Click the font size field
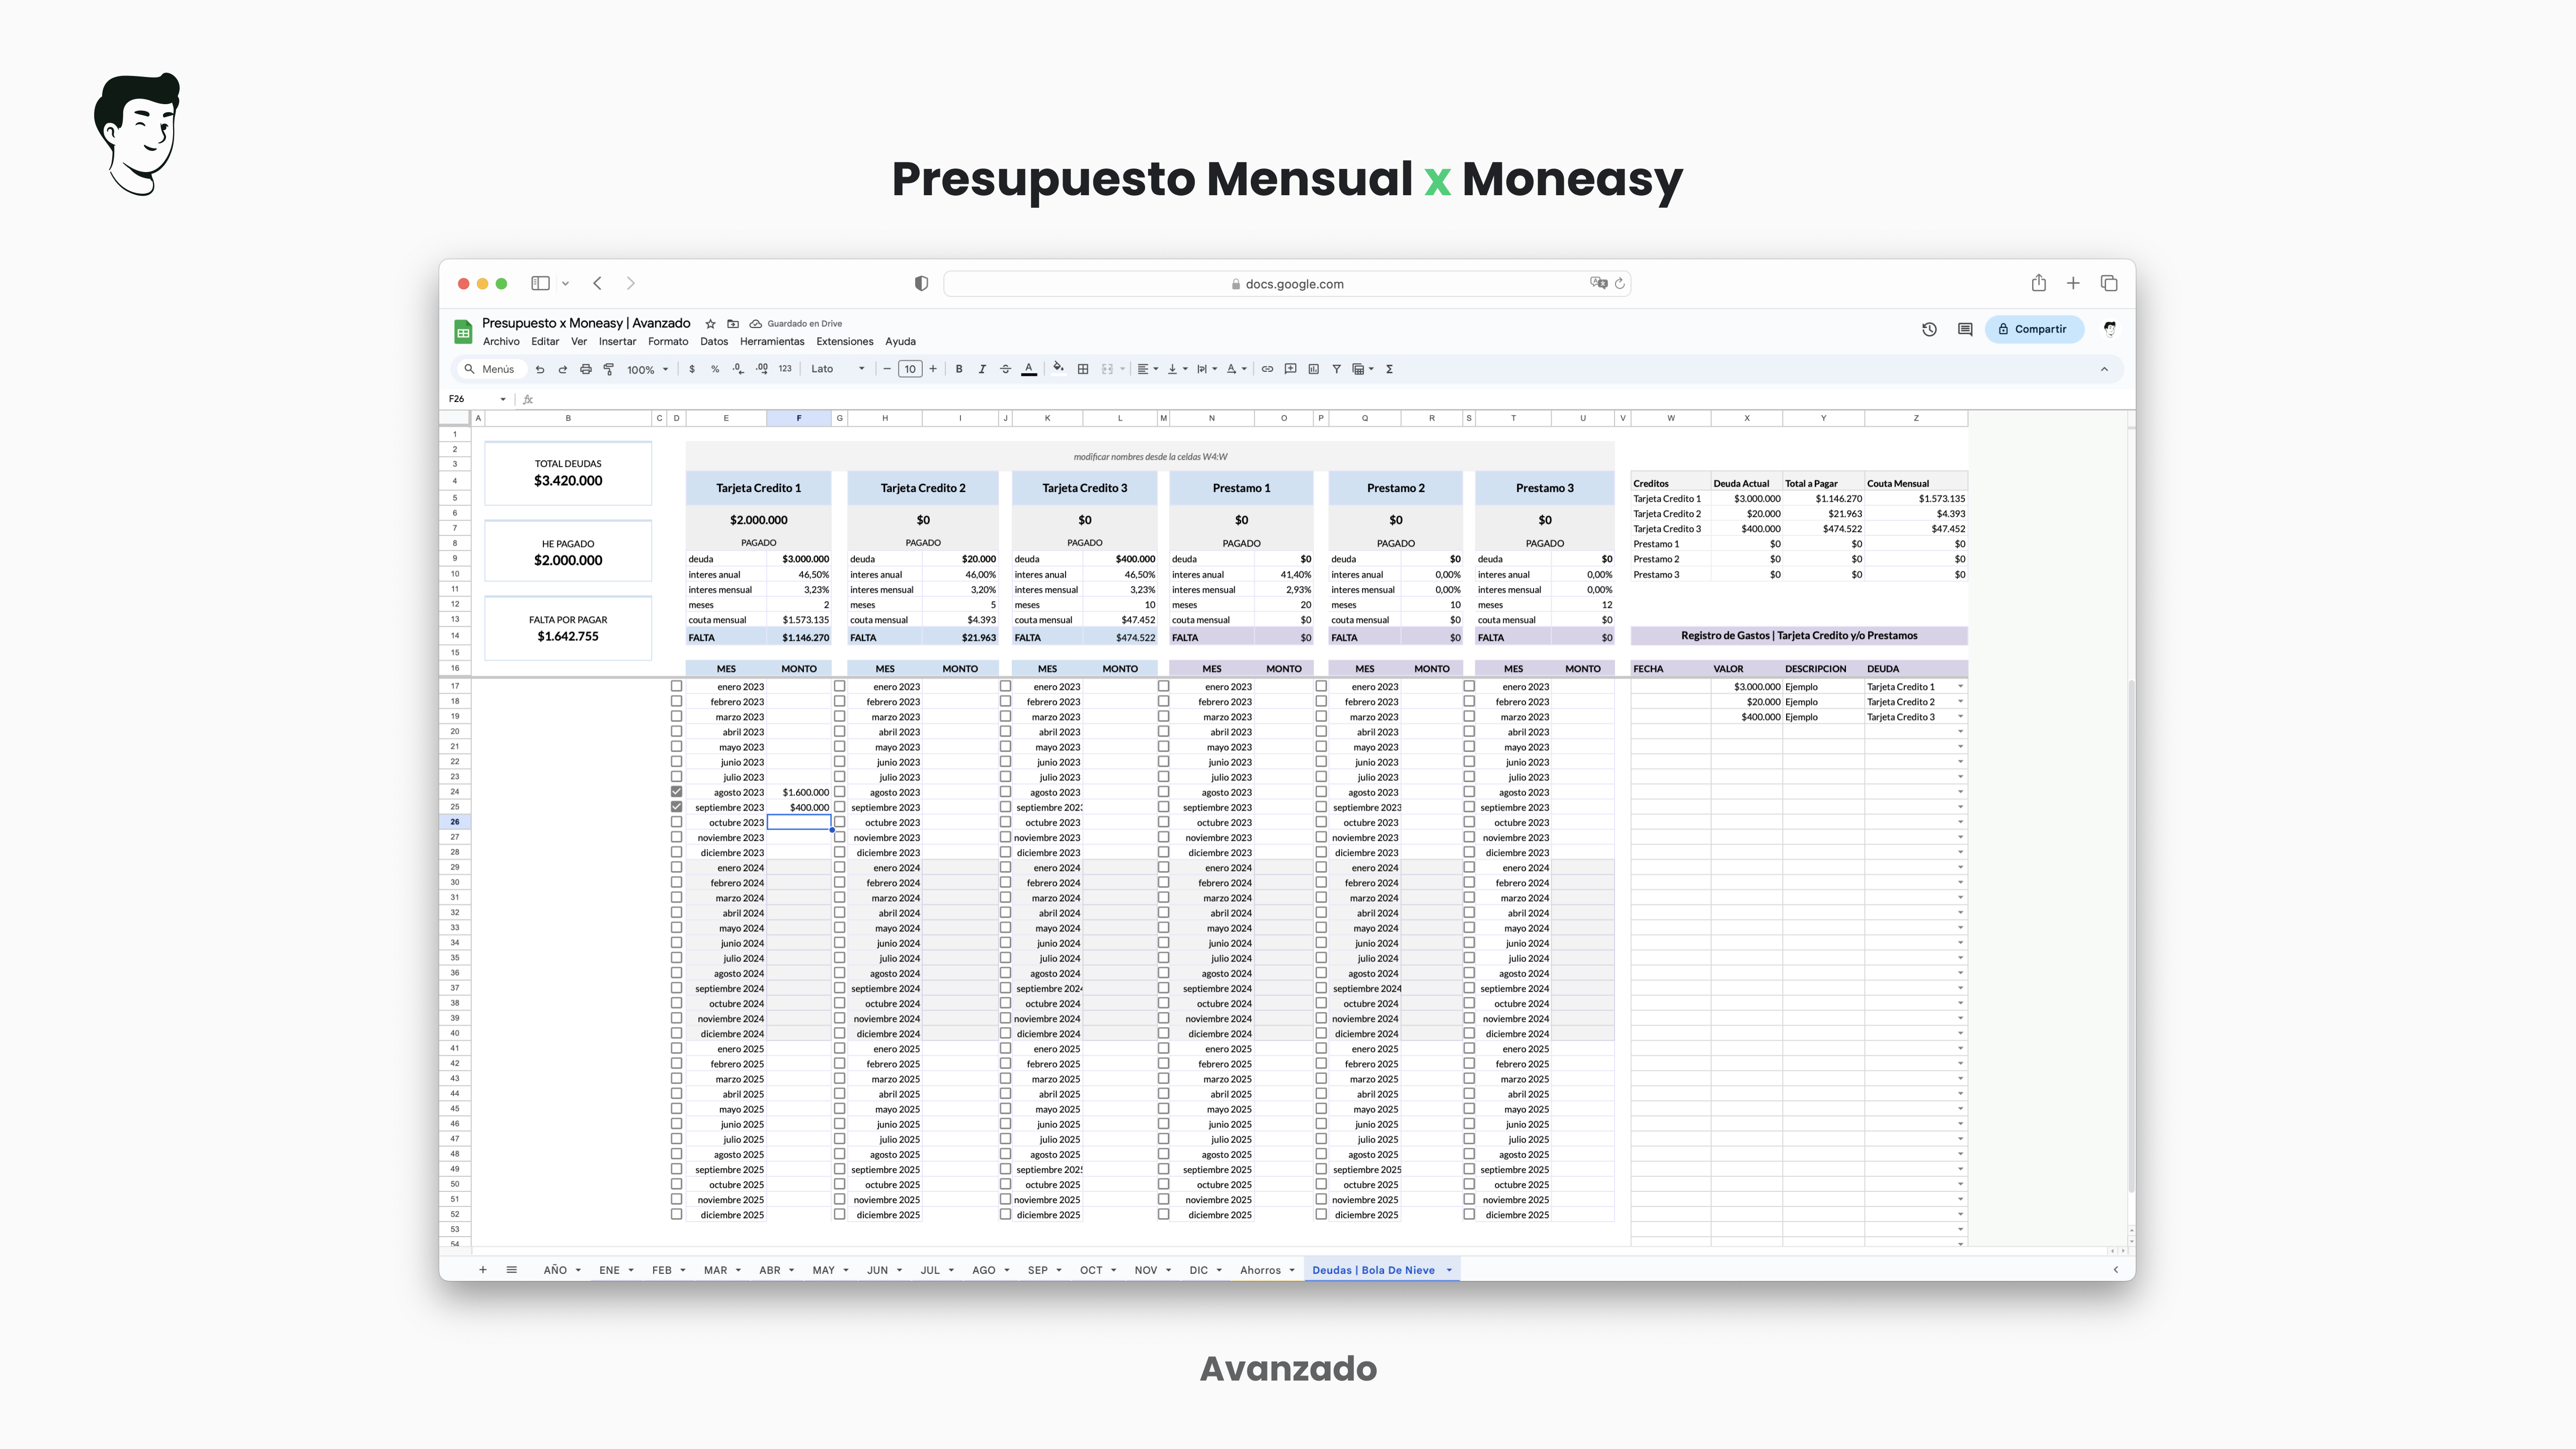 coord(910,369)
